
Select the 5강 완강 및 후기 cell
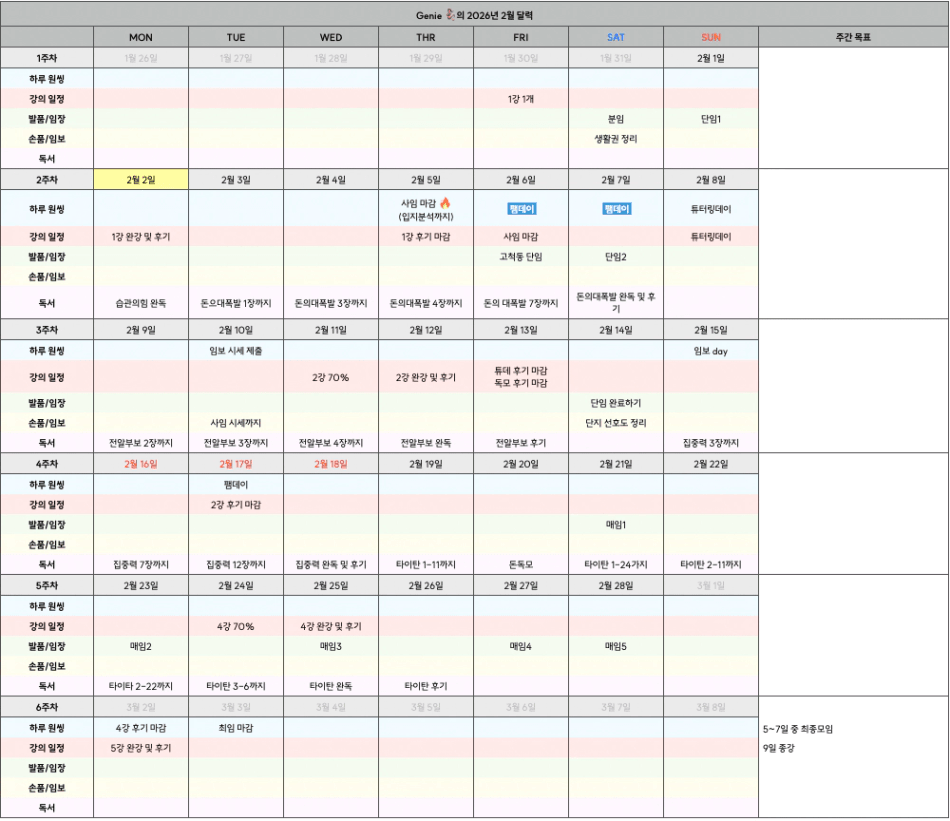click(141, 748)
